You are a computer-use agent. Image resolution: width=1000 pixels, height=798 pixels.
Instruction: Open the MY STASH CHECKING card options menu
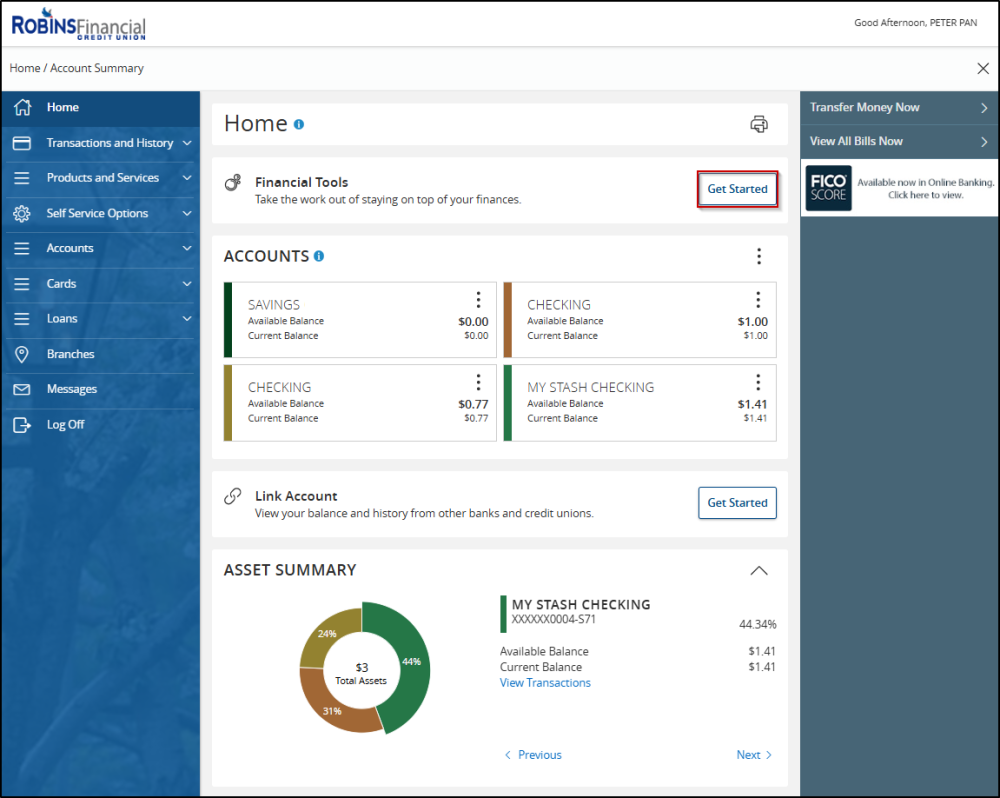758,381
